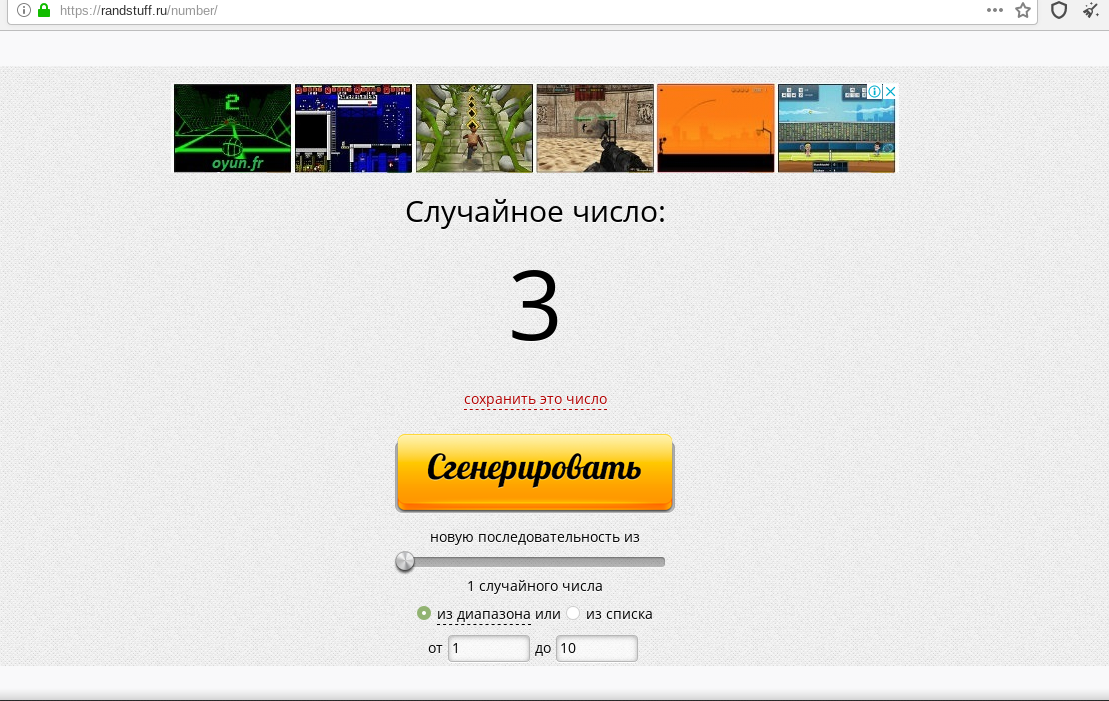Open the Temple Run style game thumbnail
This screenshot has height=701, width=1109.
[474, 128]
